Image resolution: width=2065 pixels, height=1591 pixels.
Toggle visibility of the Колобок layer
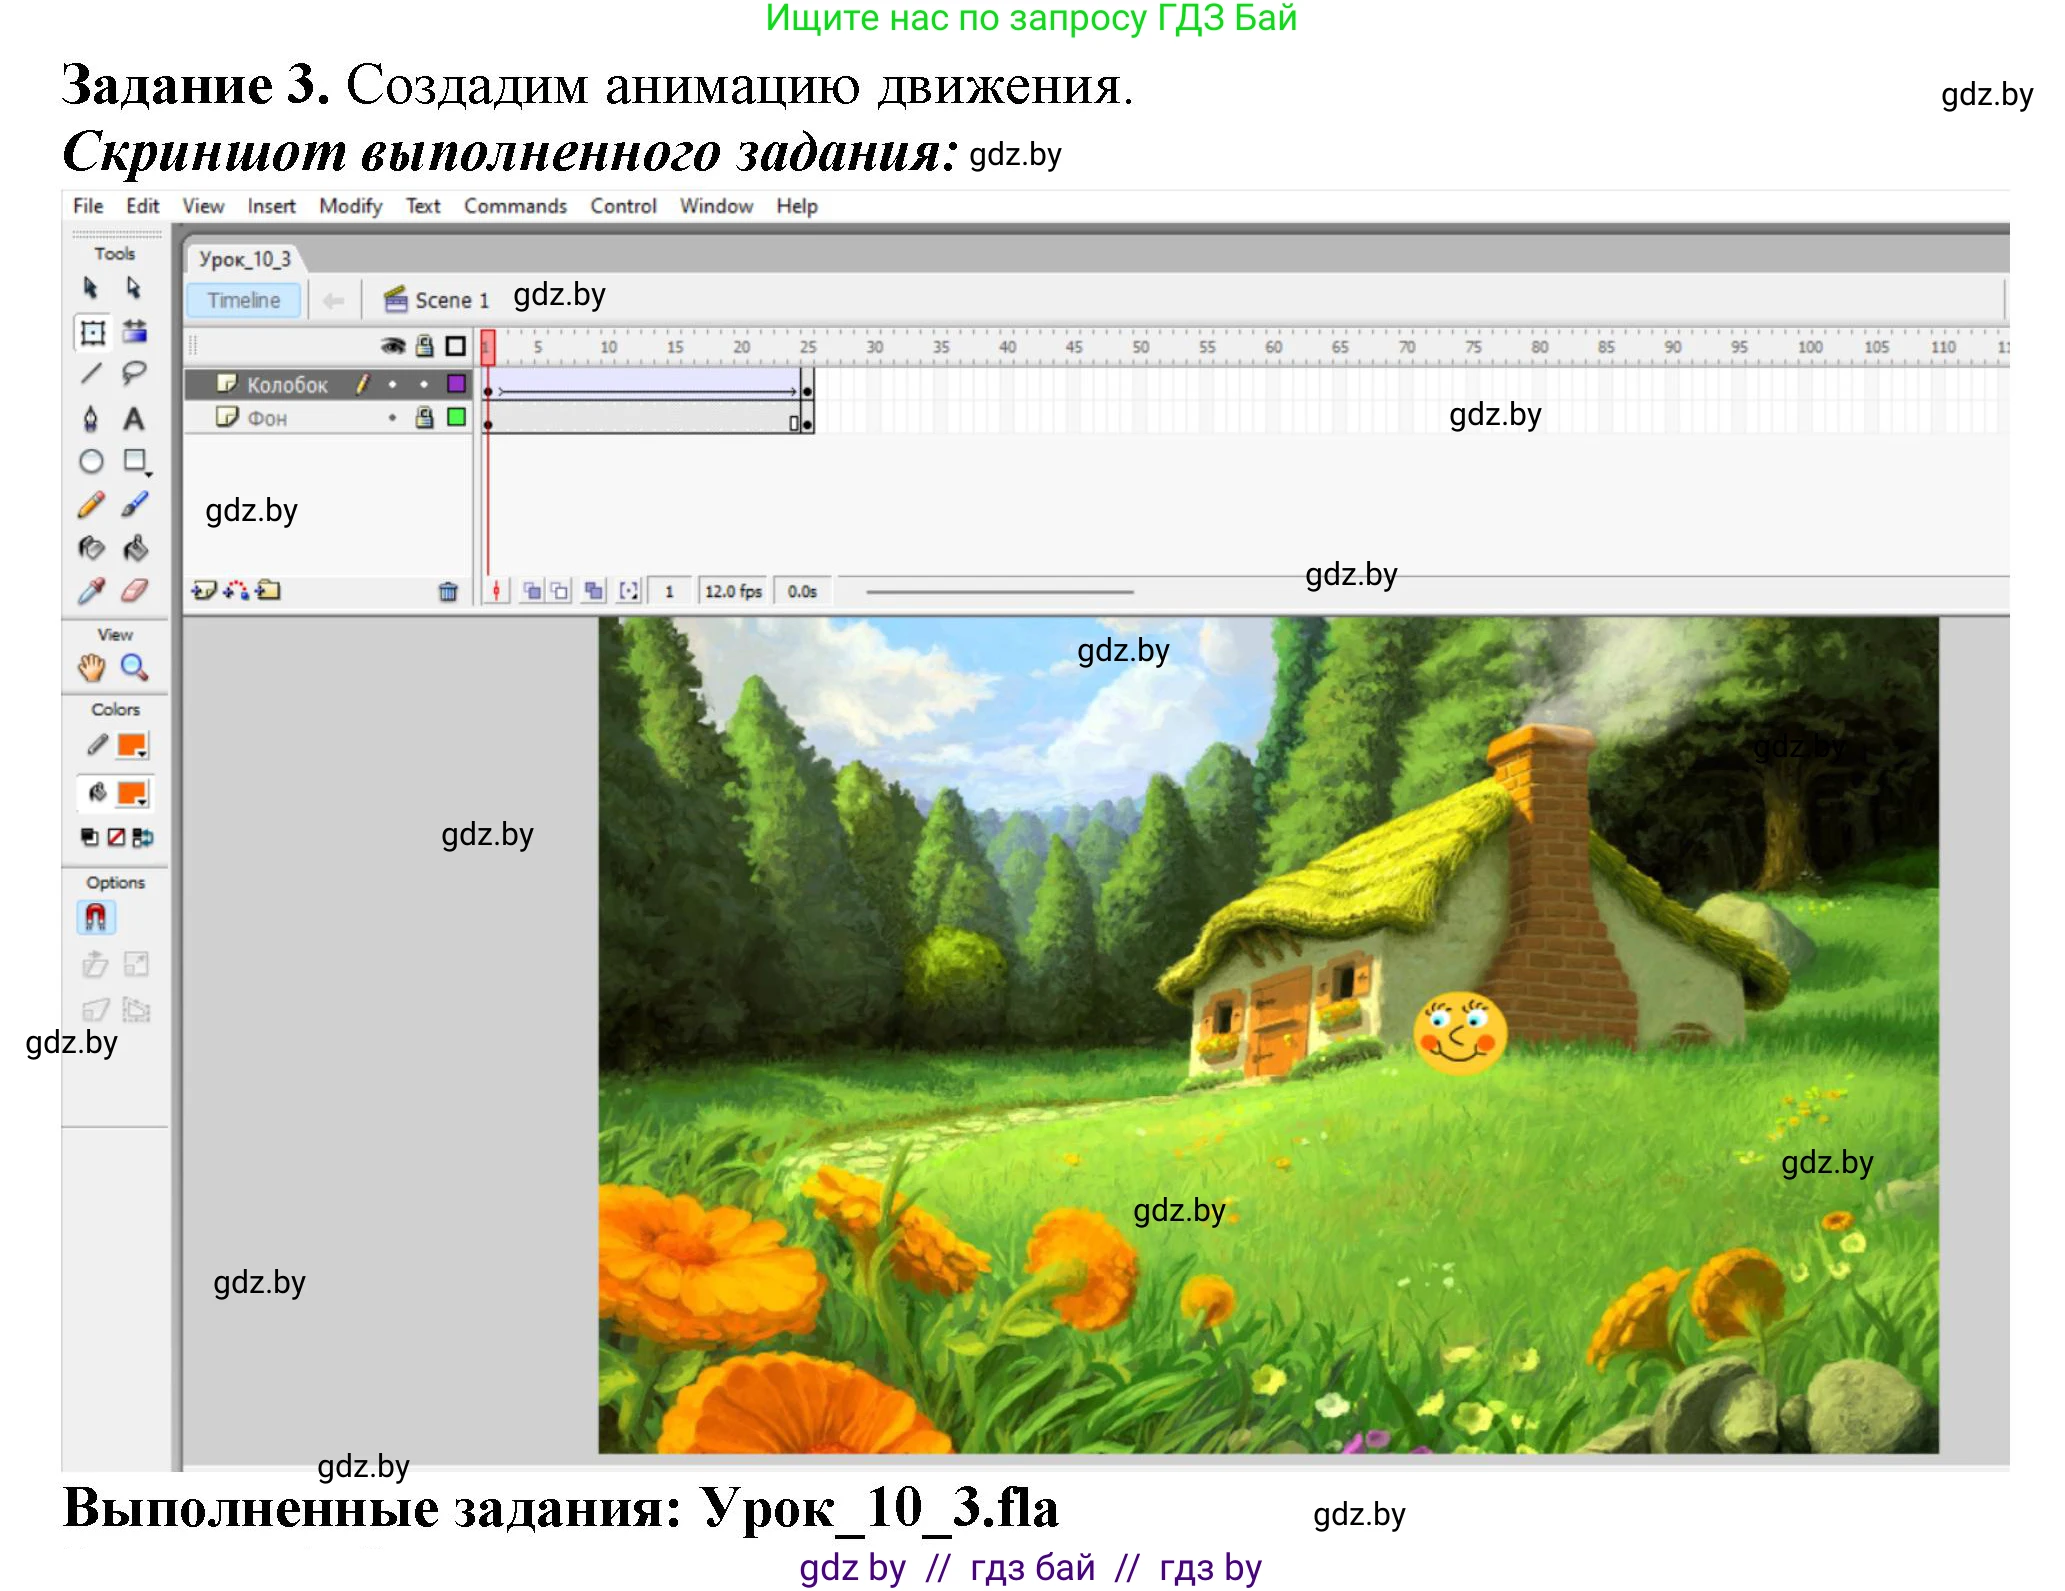click(392, 384)
